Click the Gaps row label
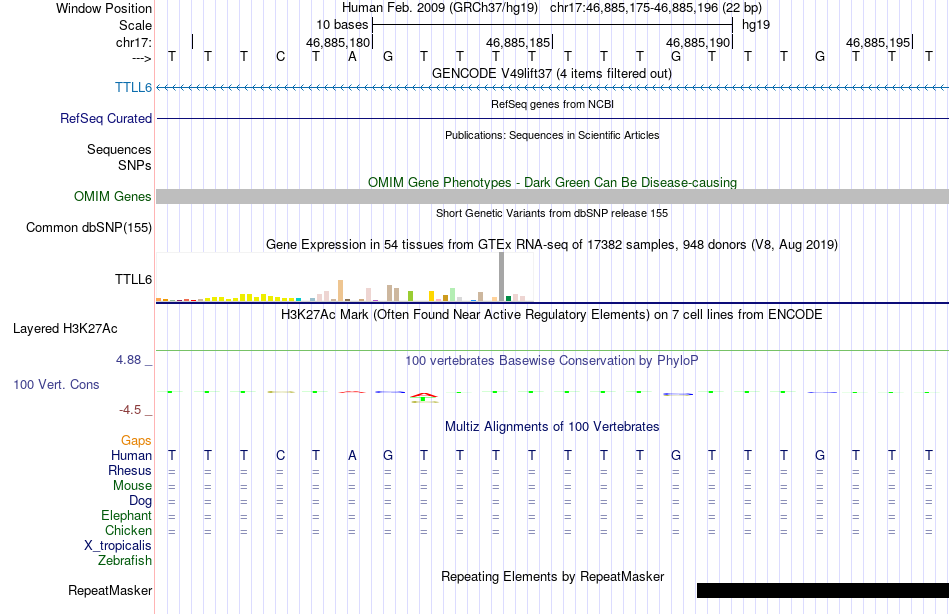This screenshot has height=614, width=950. [x=136, y=441]
